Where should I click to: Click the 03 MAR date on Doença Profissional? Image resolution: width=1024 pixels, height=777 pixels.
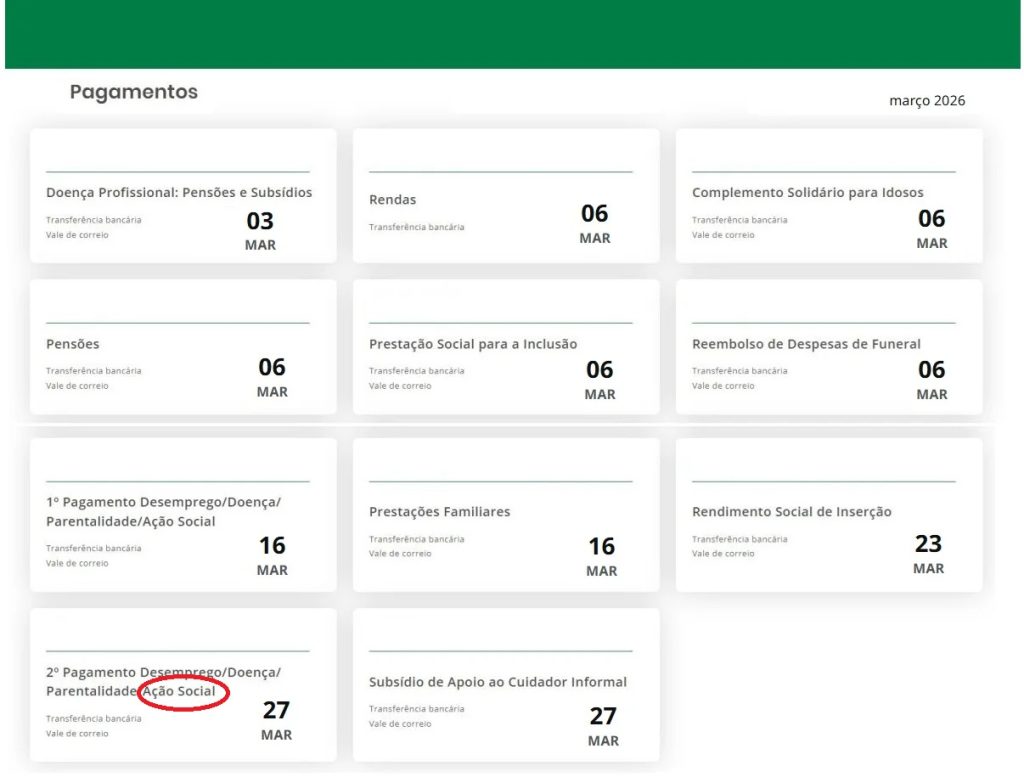coord(260,230)
